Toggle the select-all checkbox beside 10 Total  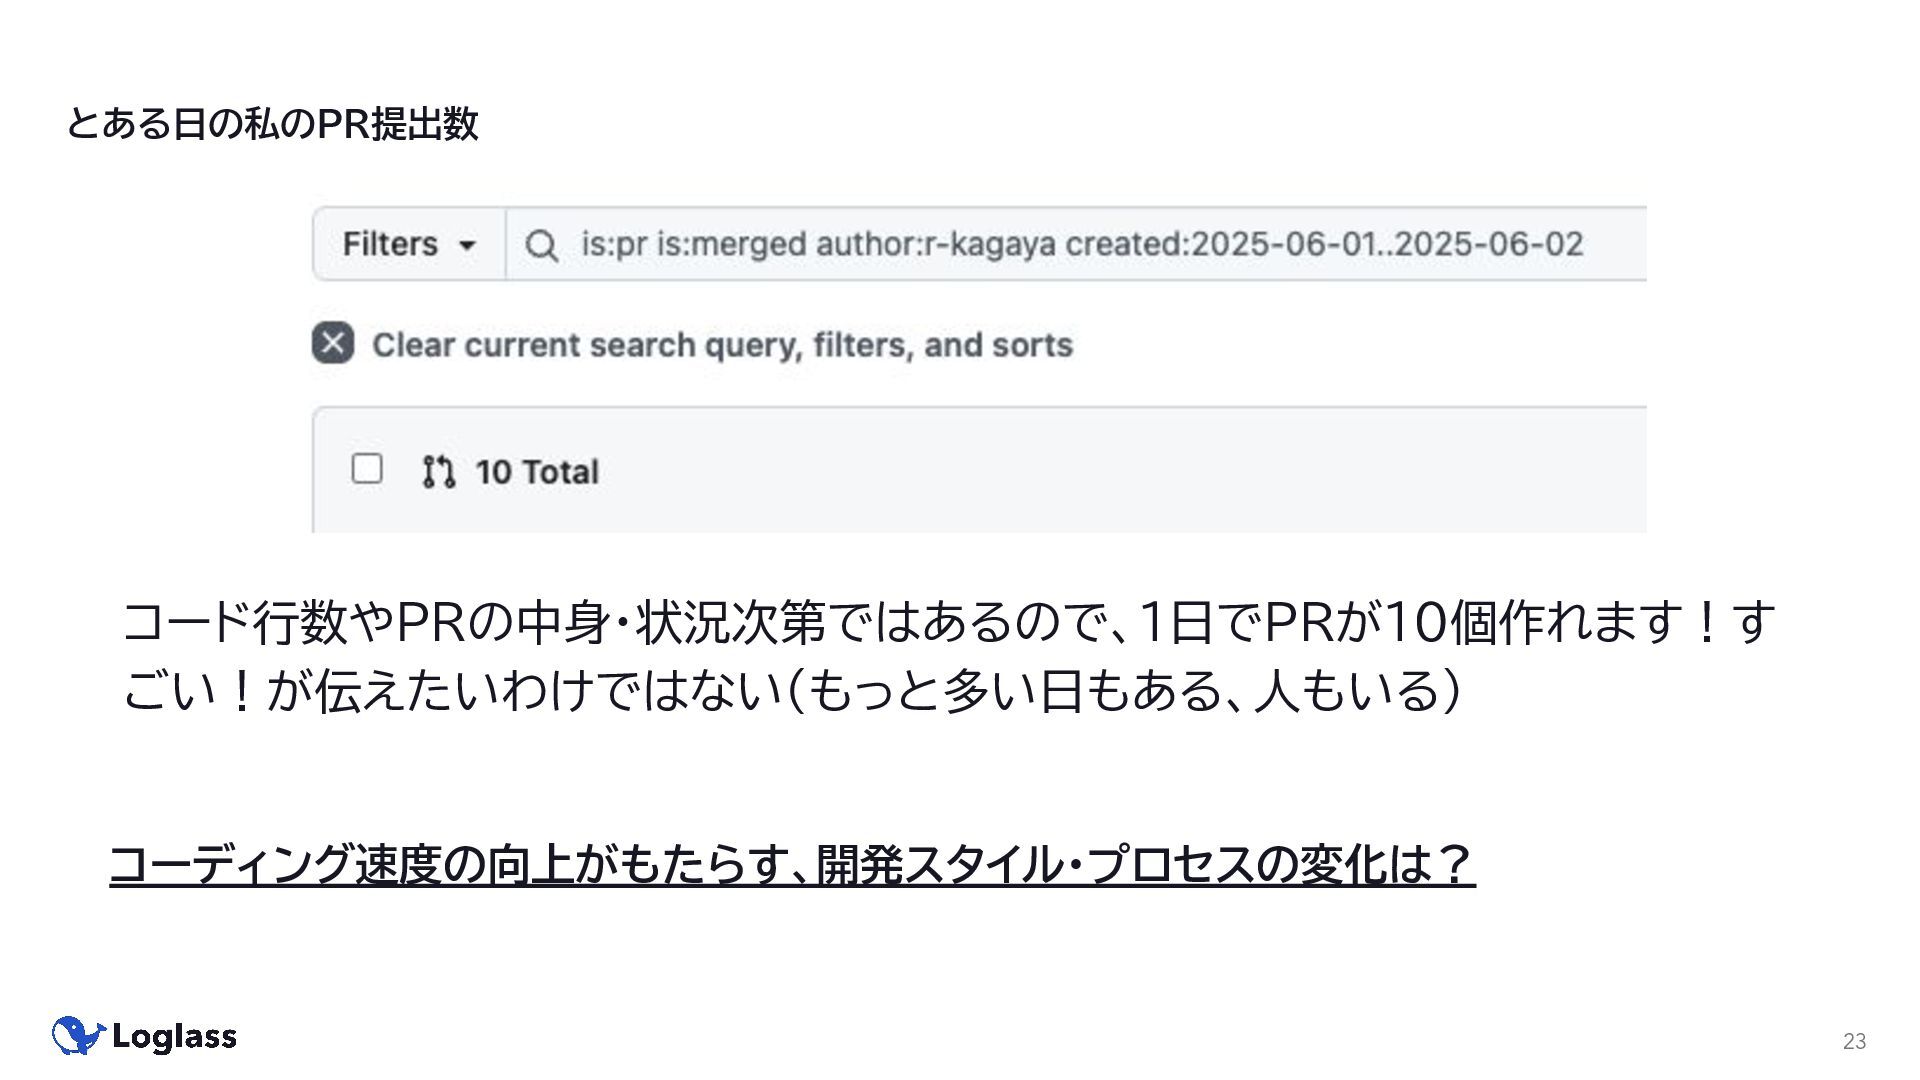pos(367,468)
